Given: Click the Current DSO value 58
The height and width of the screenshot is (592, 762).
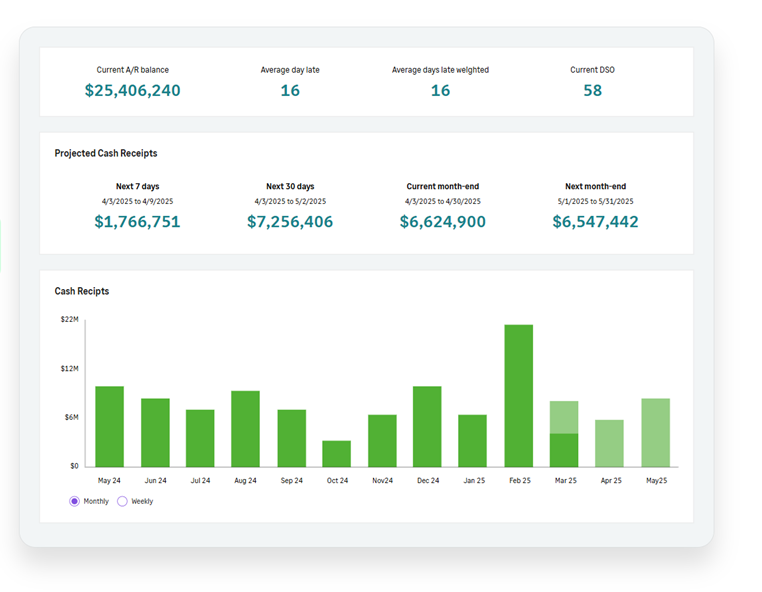Looking at the screenshot, I should click(593, 91).
